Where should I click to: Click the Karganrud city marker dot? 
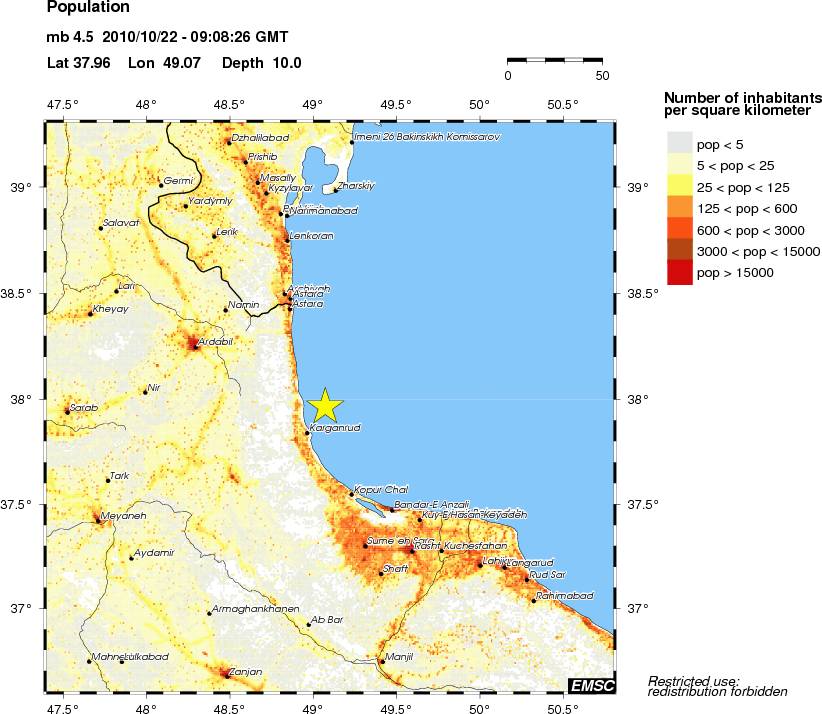pos(307,432)
